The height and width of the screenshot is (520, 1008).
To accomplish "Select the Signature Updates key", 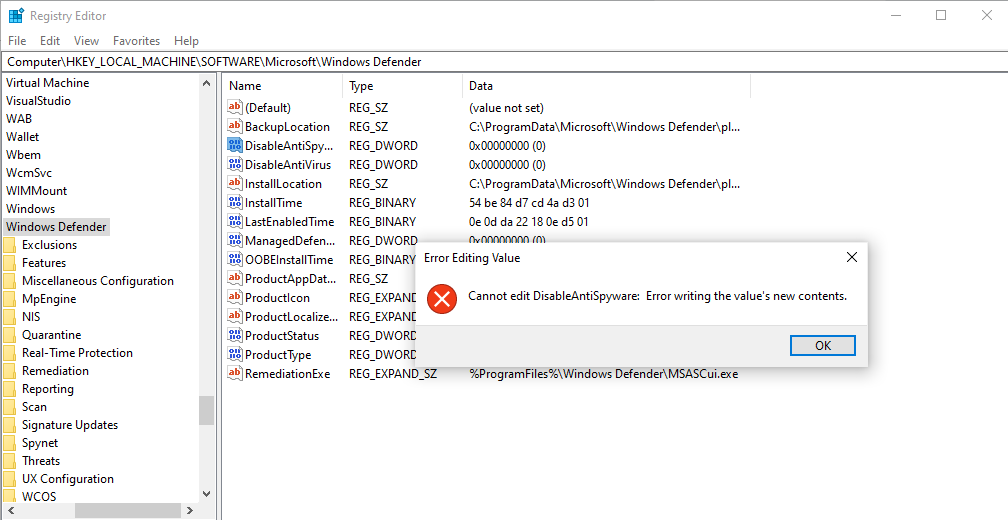I will 70,425.
